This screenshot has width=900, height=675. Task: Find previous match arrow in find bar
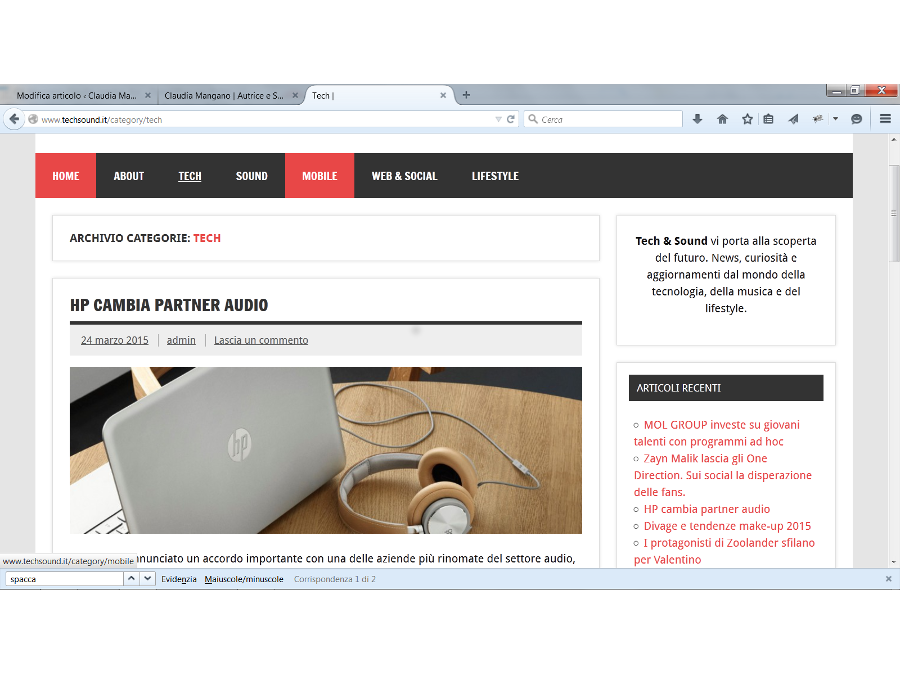pyautogui.click(x=131, y=579)
